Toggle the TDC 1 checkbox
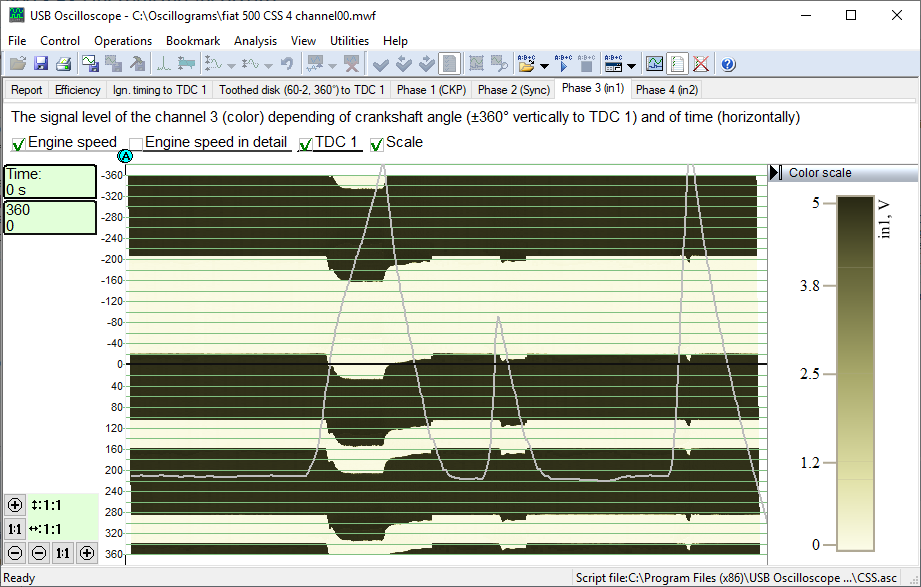This screenshot has width=921, height=587. click(x=304, y=142)
